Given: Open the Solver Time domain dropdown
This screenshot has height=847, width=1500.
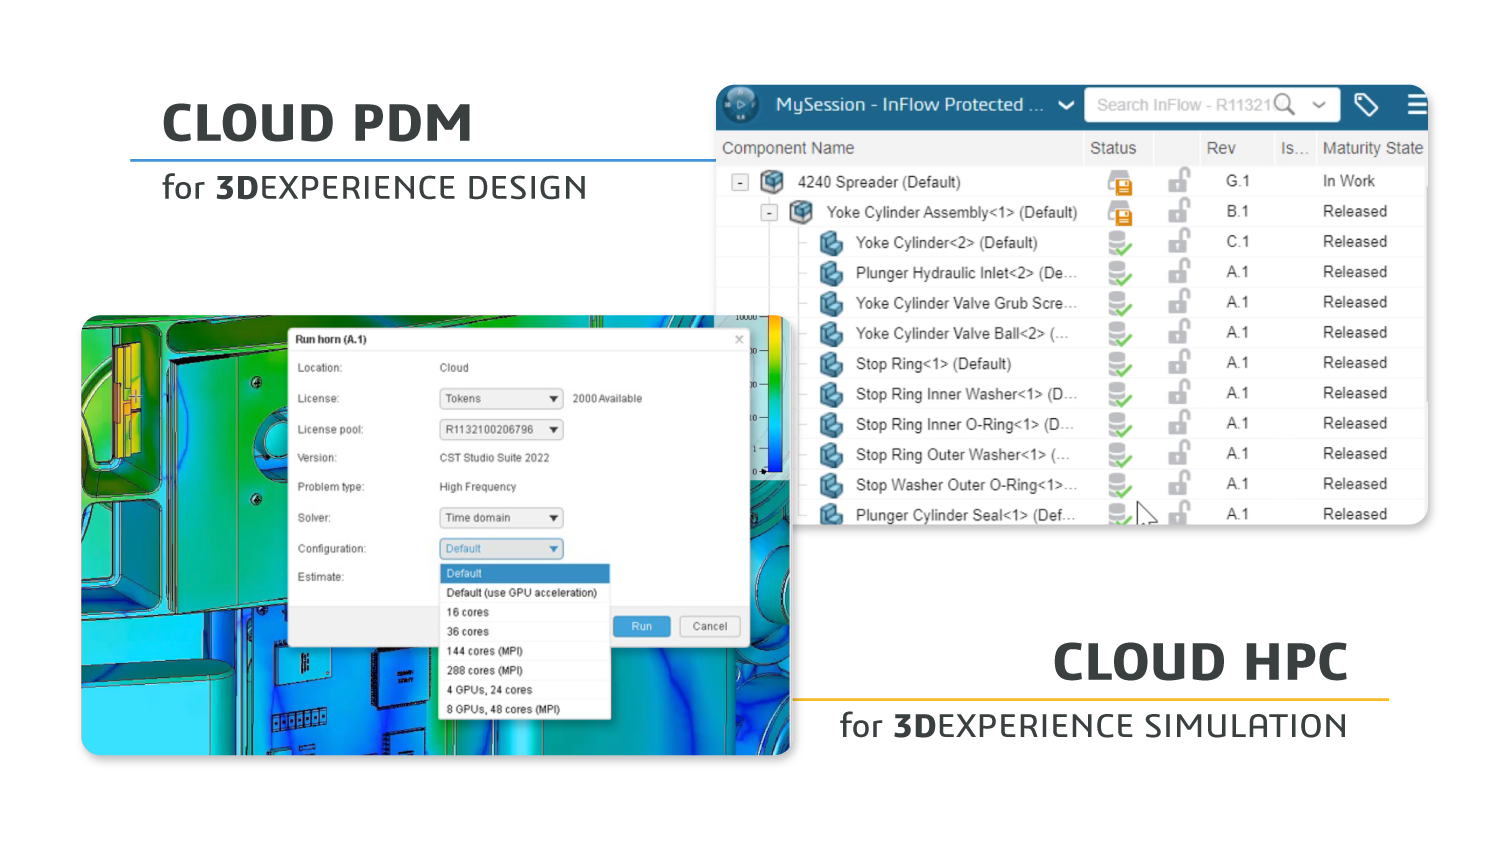Looking at the screenshot, I should click(501, 518).
